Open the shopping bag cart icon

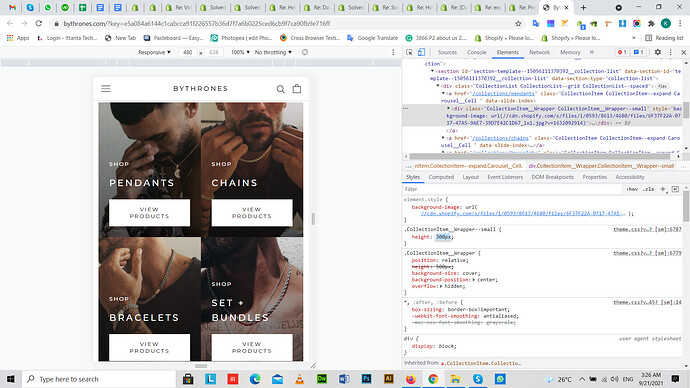coord(297,88)
